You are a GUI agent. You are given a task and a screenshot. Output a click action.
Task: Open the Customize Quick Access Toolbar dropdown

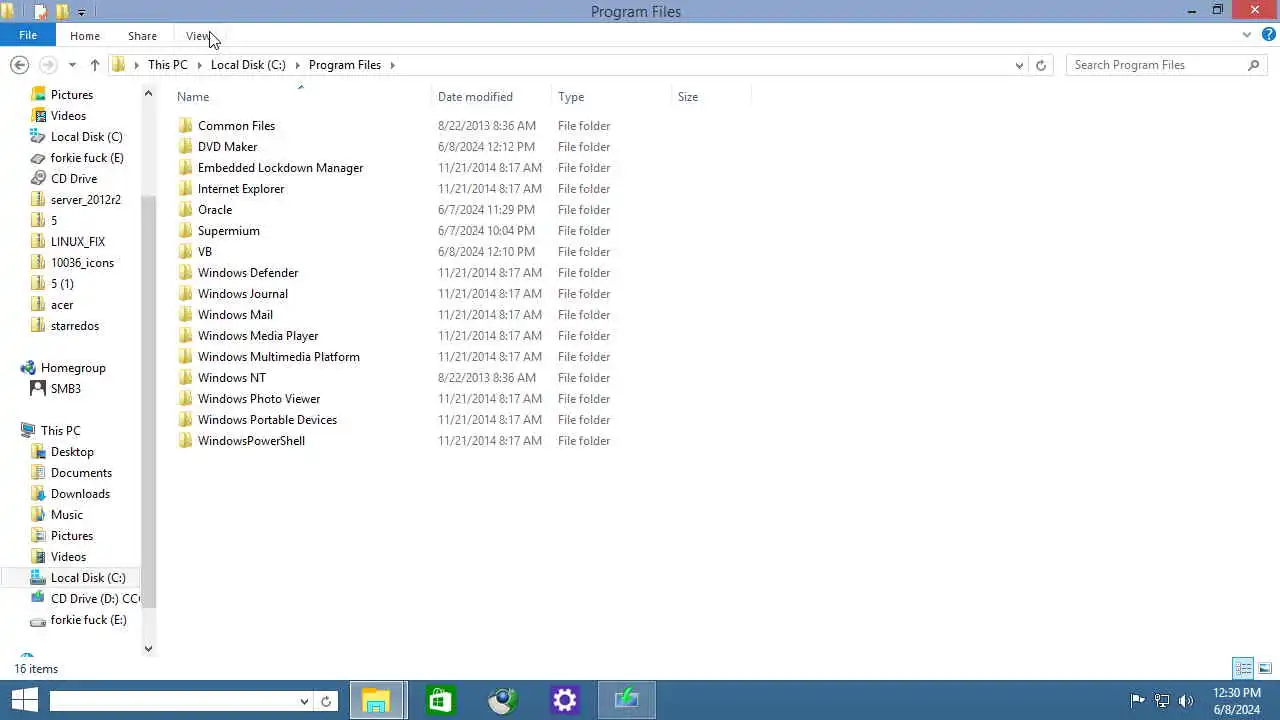[82, 12]
